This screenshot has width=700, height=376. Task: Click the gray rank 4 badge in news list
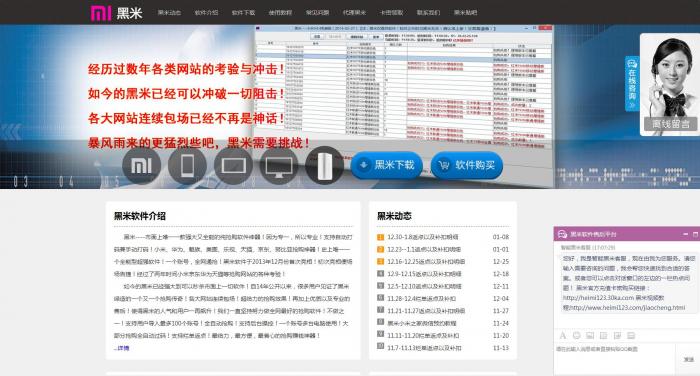click(380, 273)
